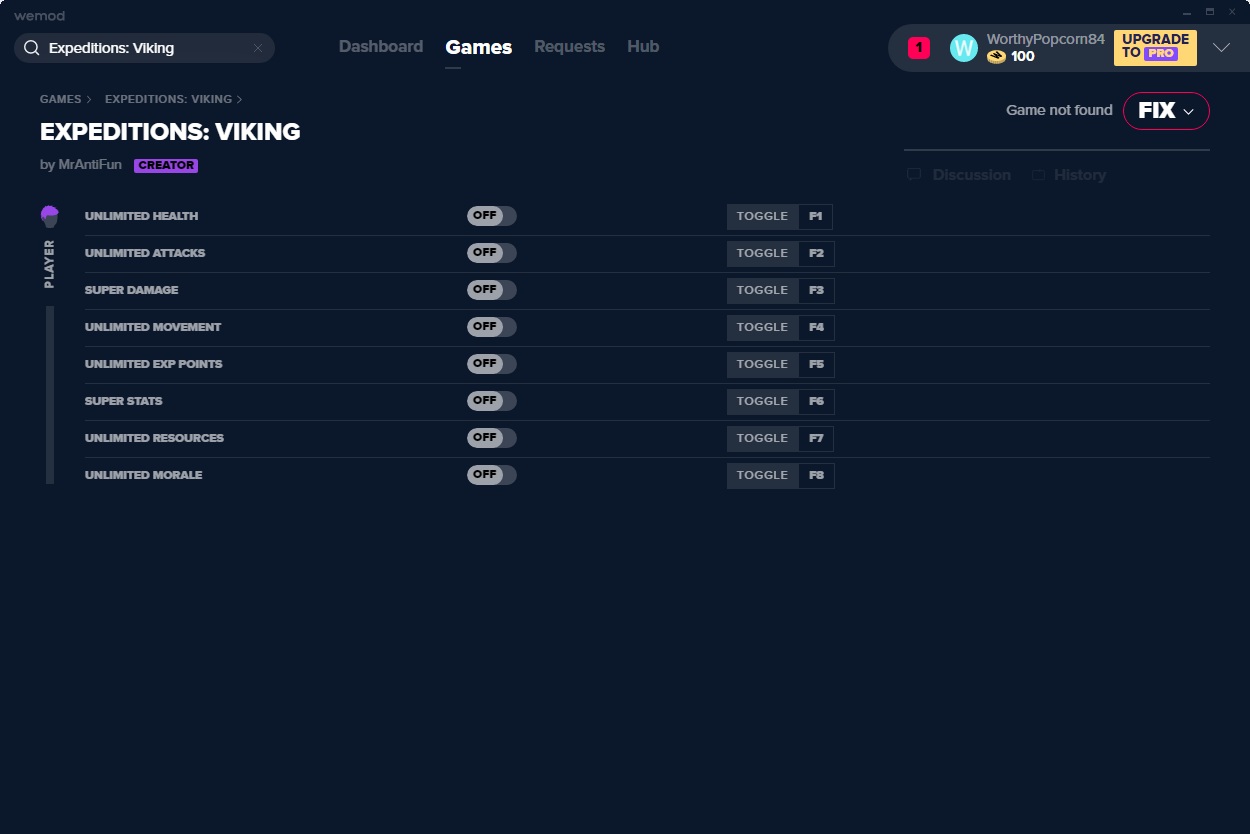Toggle Unlimited Attacks switch
The image size is (1250, 834).
pyautogui.click(x=492, y=253)
